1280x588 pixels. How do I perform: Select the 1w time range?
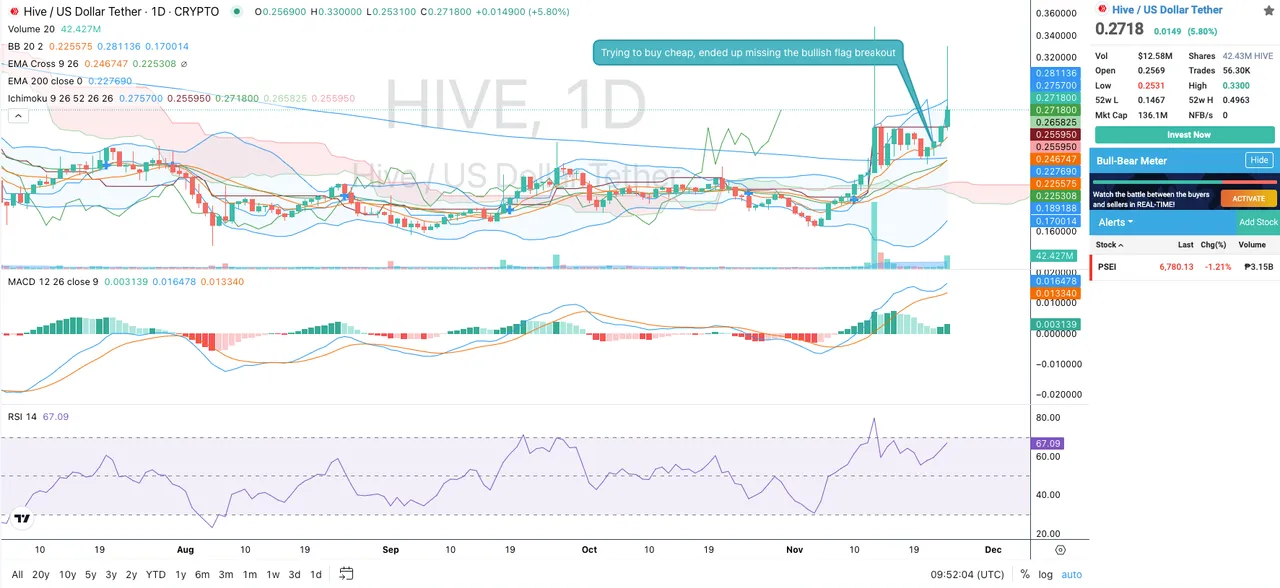[273, 574]
